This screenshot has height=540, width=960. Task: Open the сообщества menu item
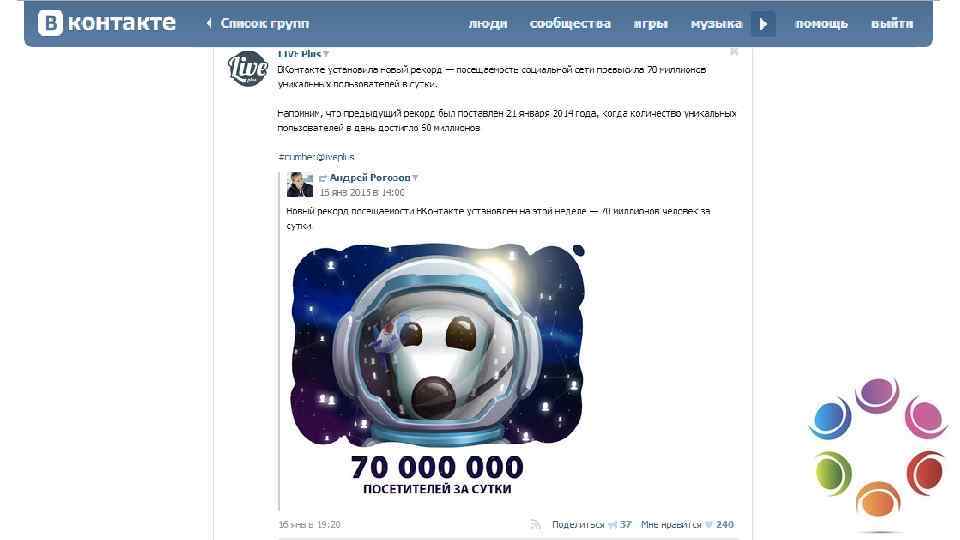[x=570, y=24]
